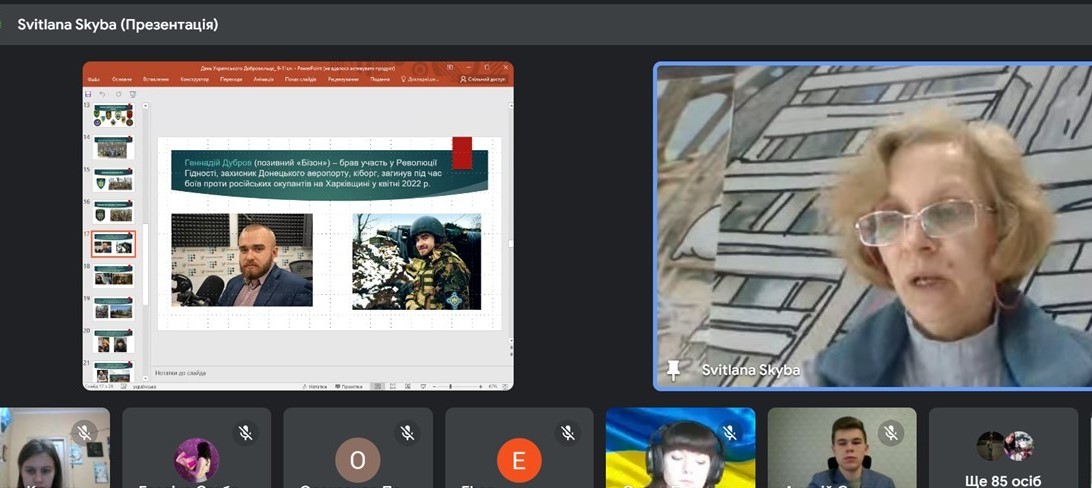
Task: Start slideshow from quick access toolbar icon
Action: coord(132,94)
